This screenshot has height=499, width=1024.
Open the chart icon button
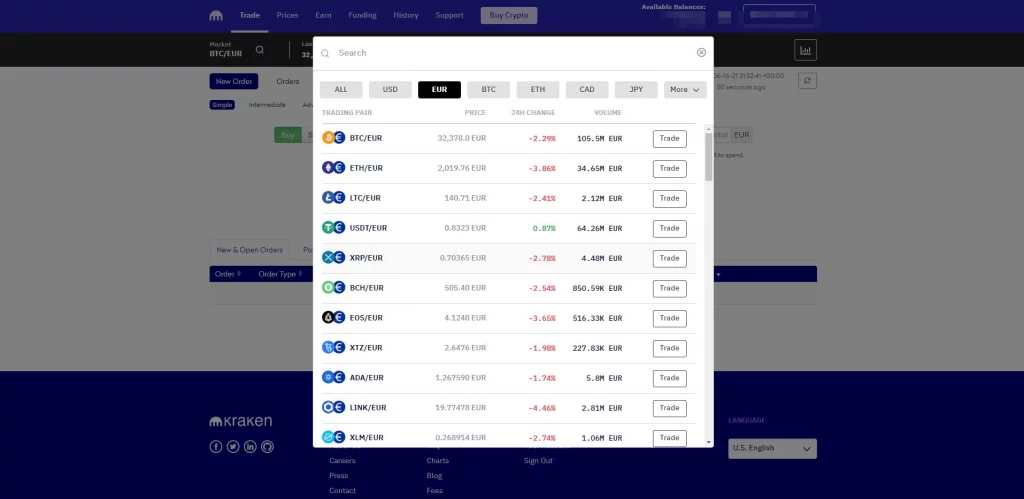tap(805, 49)
